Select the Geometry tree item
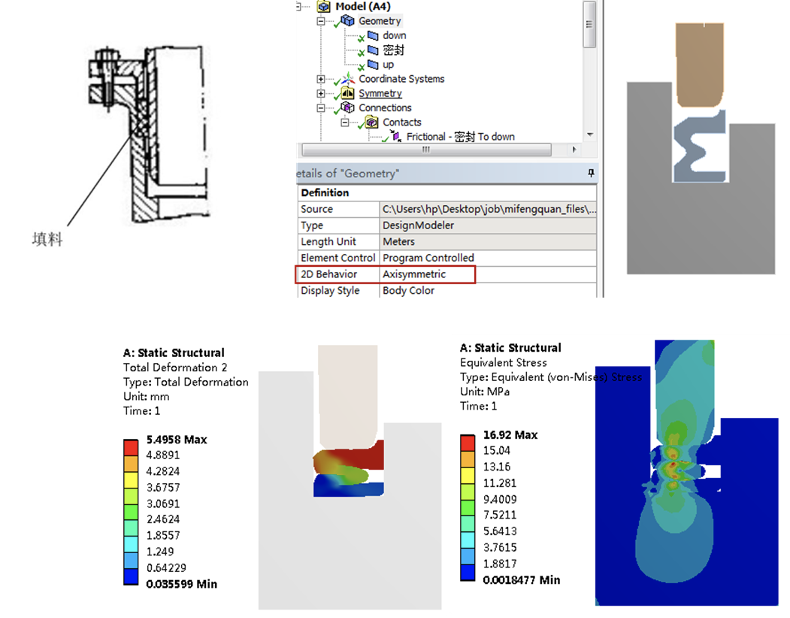The image size is (790, 618). pos(379,21)
